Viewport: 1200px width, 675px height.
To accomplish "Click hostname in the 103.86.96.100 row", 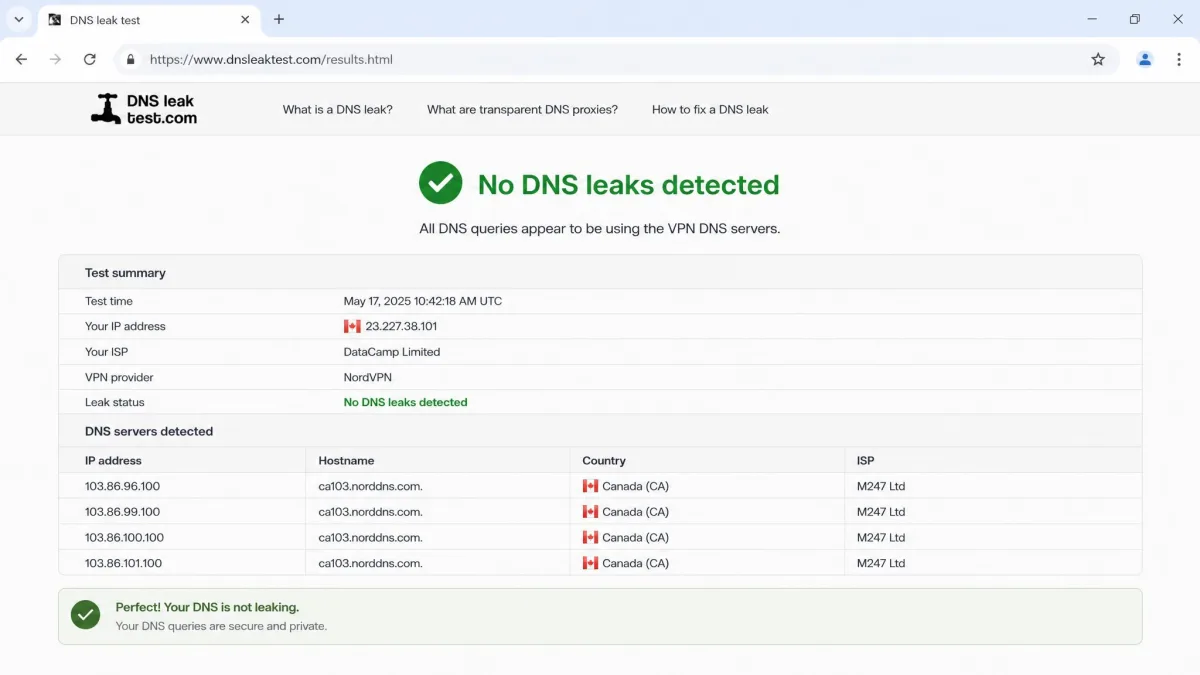I will (370, 486).
